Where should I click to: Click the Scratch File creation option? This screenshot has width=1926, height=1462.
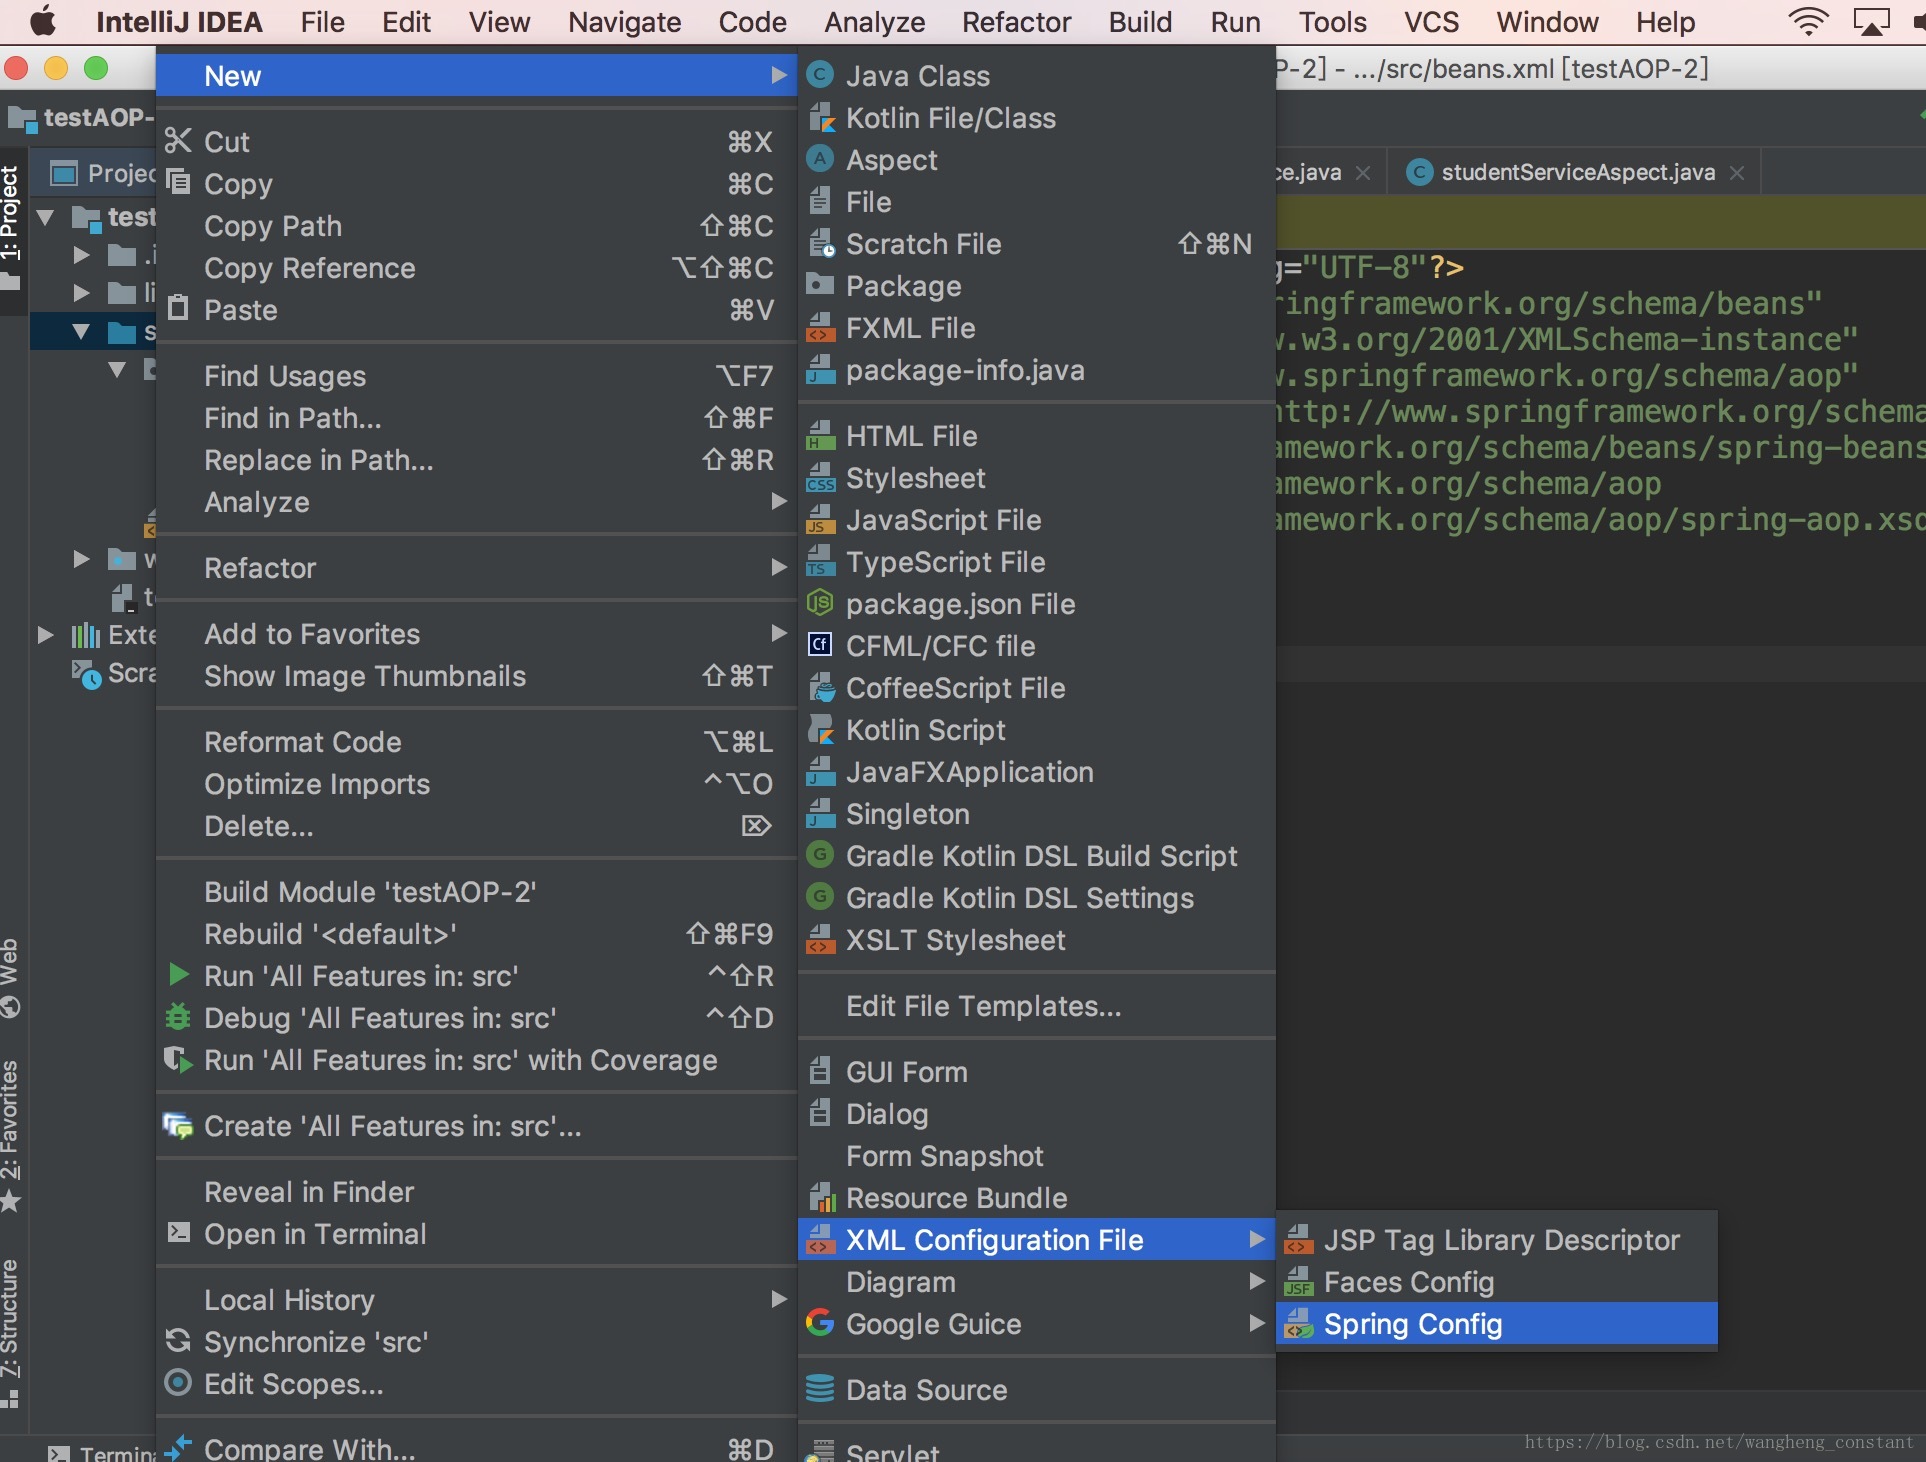[x=925, y=243]
